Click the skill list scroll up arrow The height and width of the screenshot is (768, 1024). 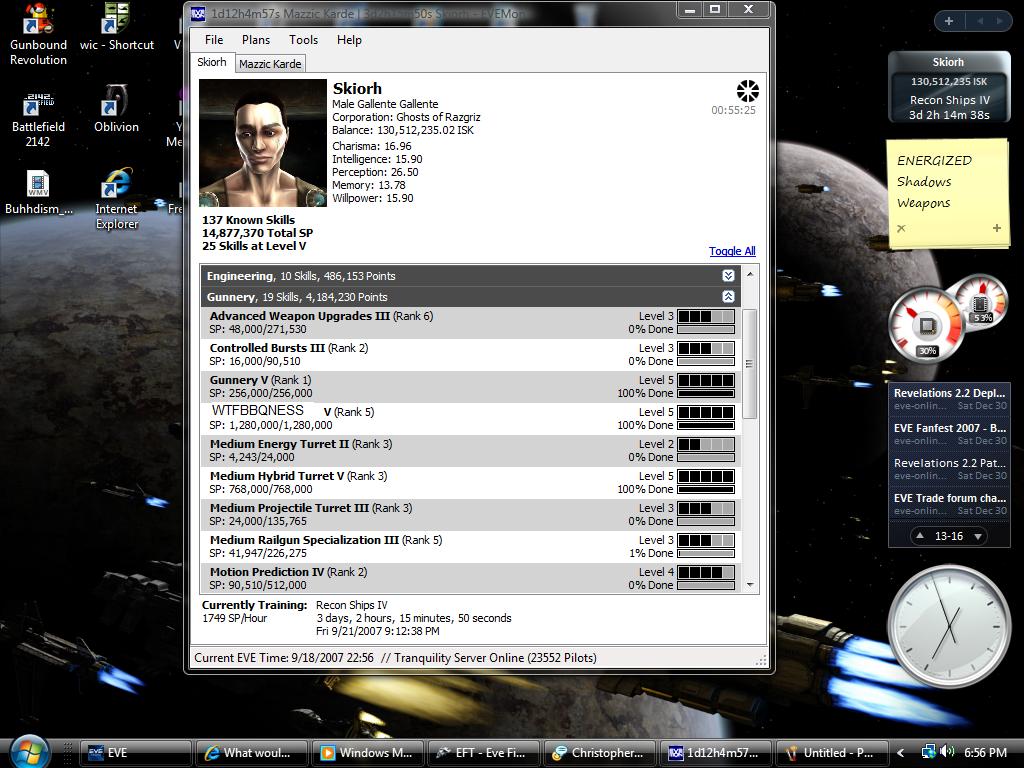[750, 274]
